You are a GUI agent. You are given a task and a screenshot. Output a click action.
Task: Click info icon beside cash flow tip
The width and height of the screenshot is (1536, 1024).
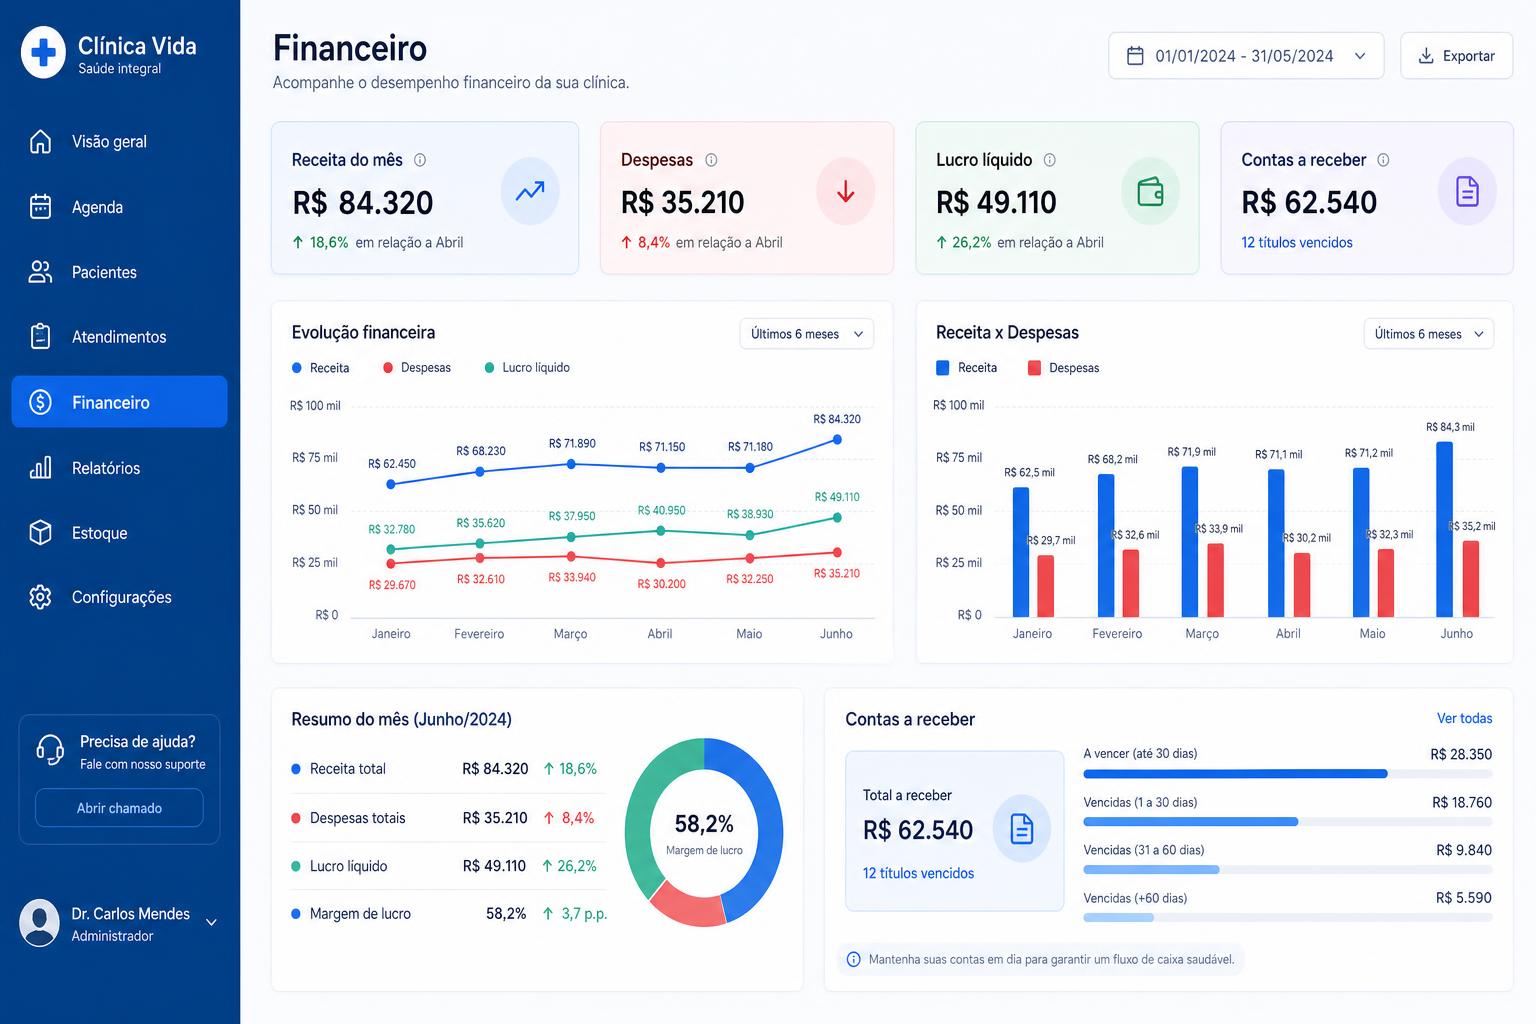click(854, 959)
